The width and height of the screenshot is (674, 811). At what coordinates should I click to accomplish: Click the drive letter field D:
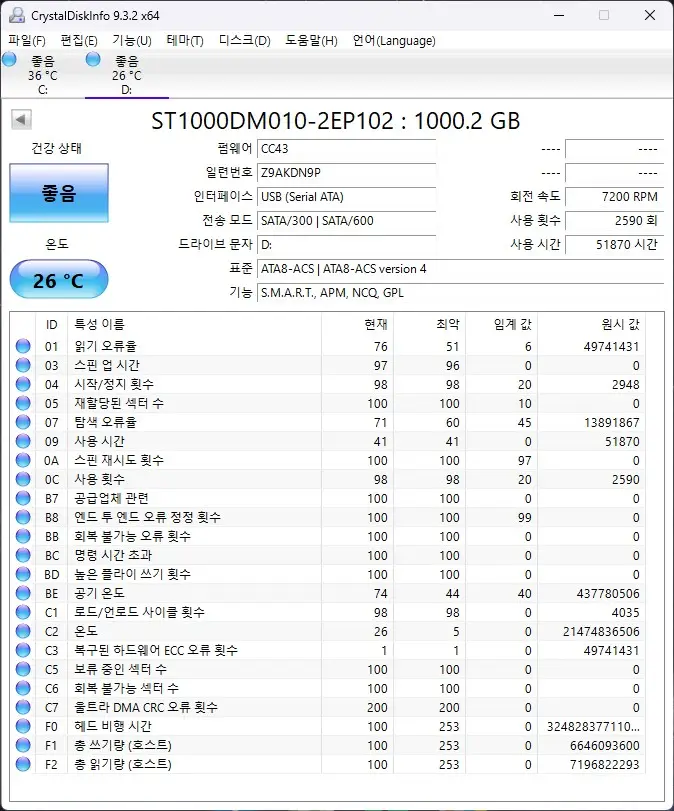click(347, 245)
